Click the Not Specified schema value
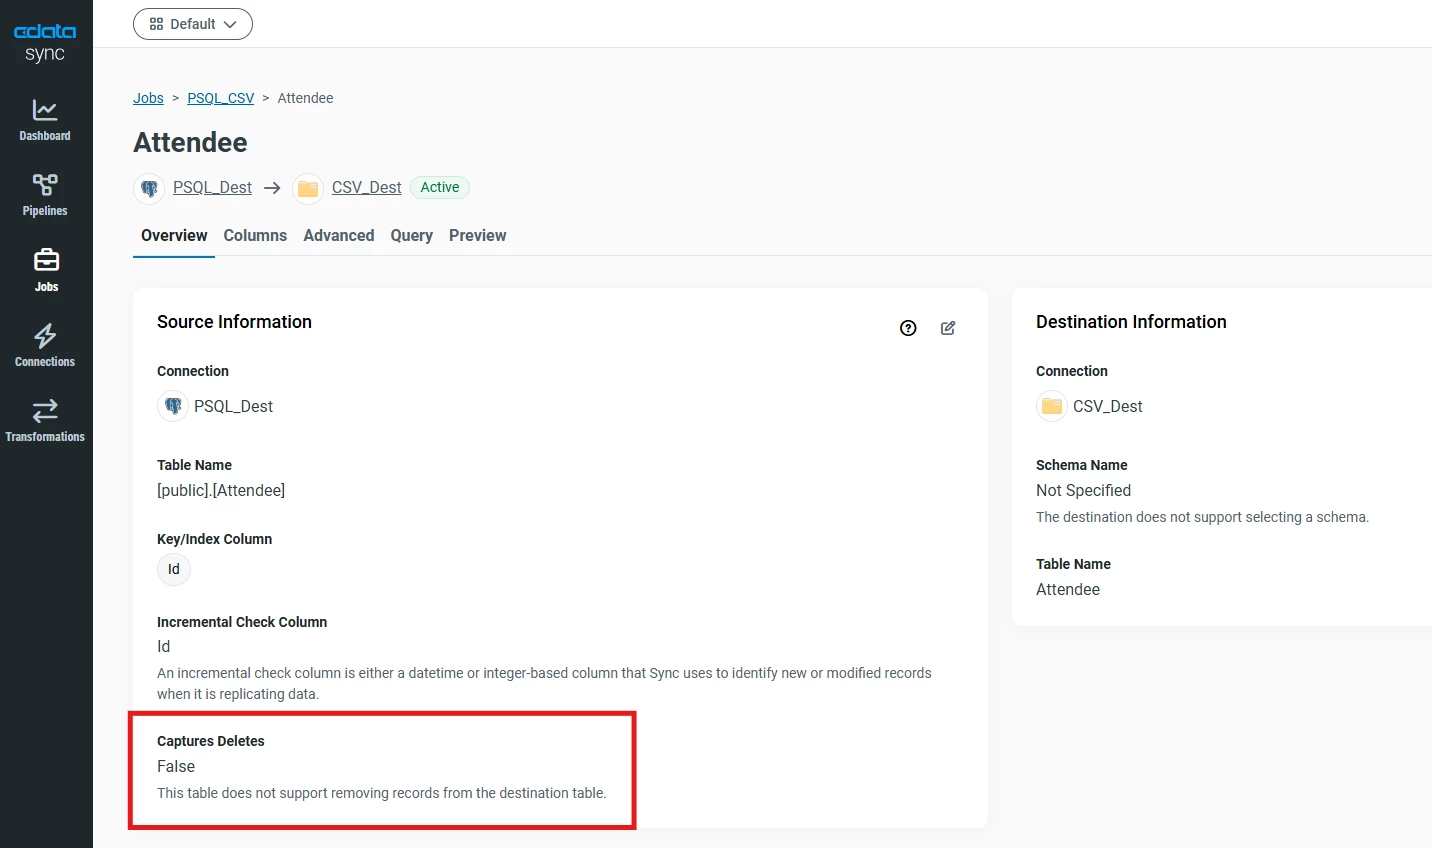This screenshot has width=1432, height=848. [1084, 490]
